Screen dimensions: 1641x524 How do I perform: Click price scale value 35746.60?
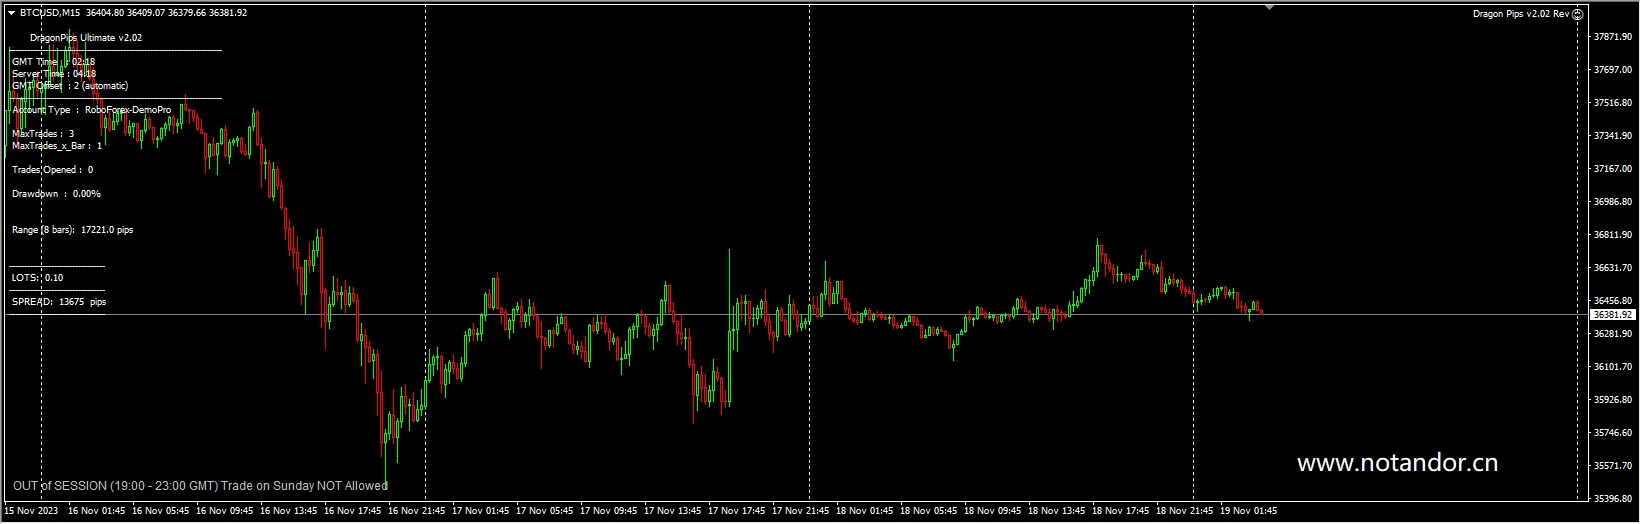pyautogui.click(x=1614, y=433)
